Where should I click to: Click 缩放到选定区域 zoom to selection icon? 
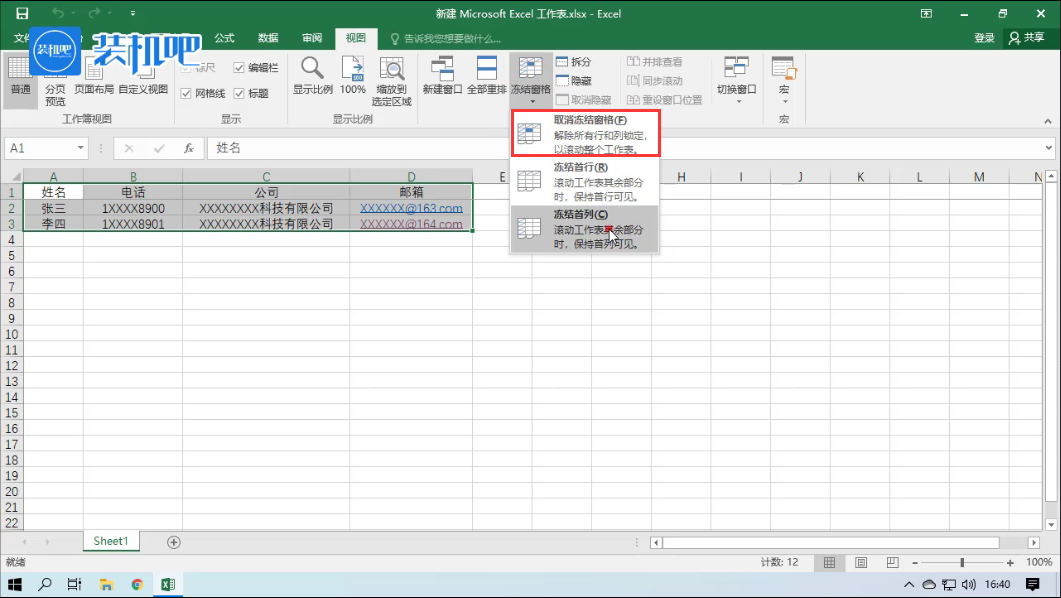click(391, 80)
